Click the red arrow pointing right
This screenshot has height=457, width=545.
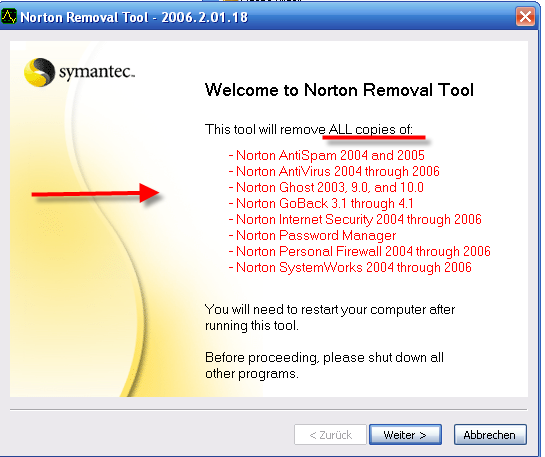click(x=95, y=193)
